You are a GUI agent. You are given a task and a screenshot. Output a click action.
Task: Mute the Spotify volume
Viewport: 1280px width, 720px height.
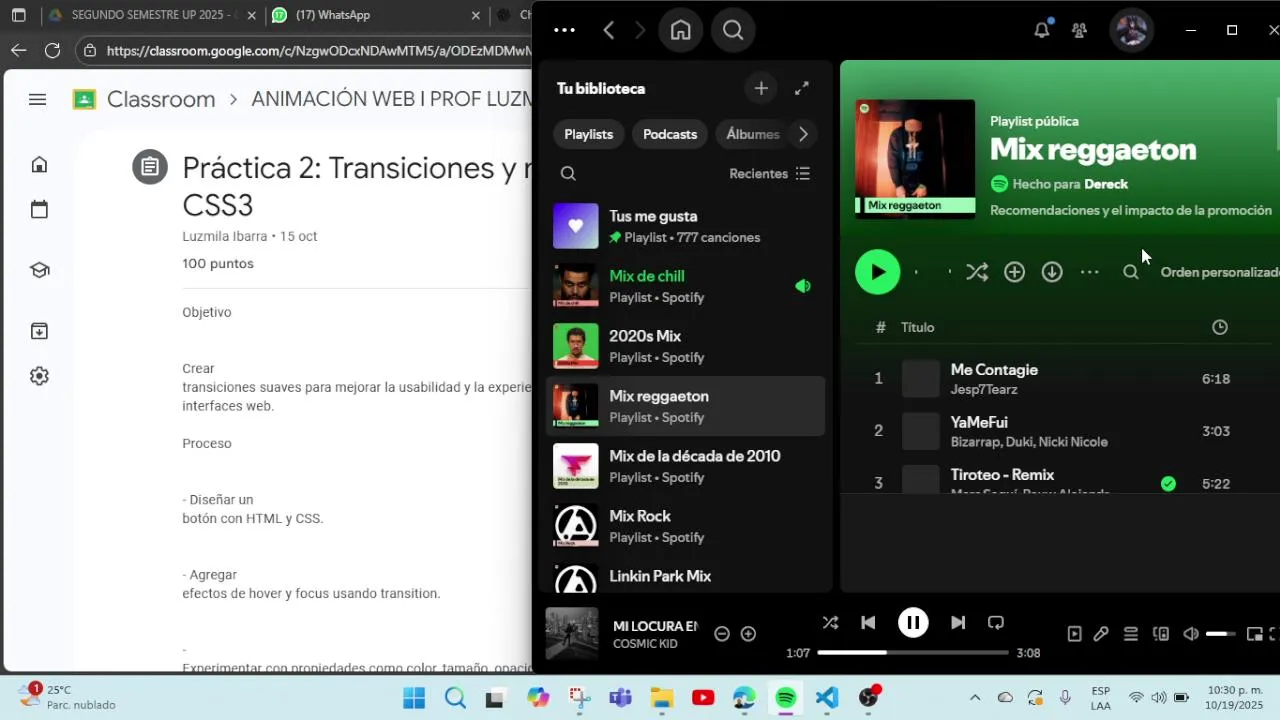click(1190, 634)
